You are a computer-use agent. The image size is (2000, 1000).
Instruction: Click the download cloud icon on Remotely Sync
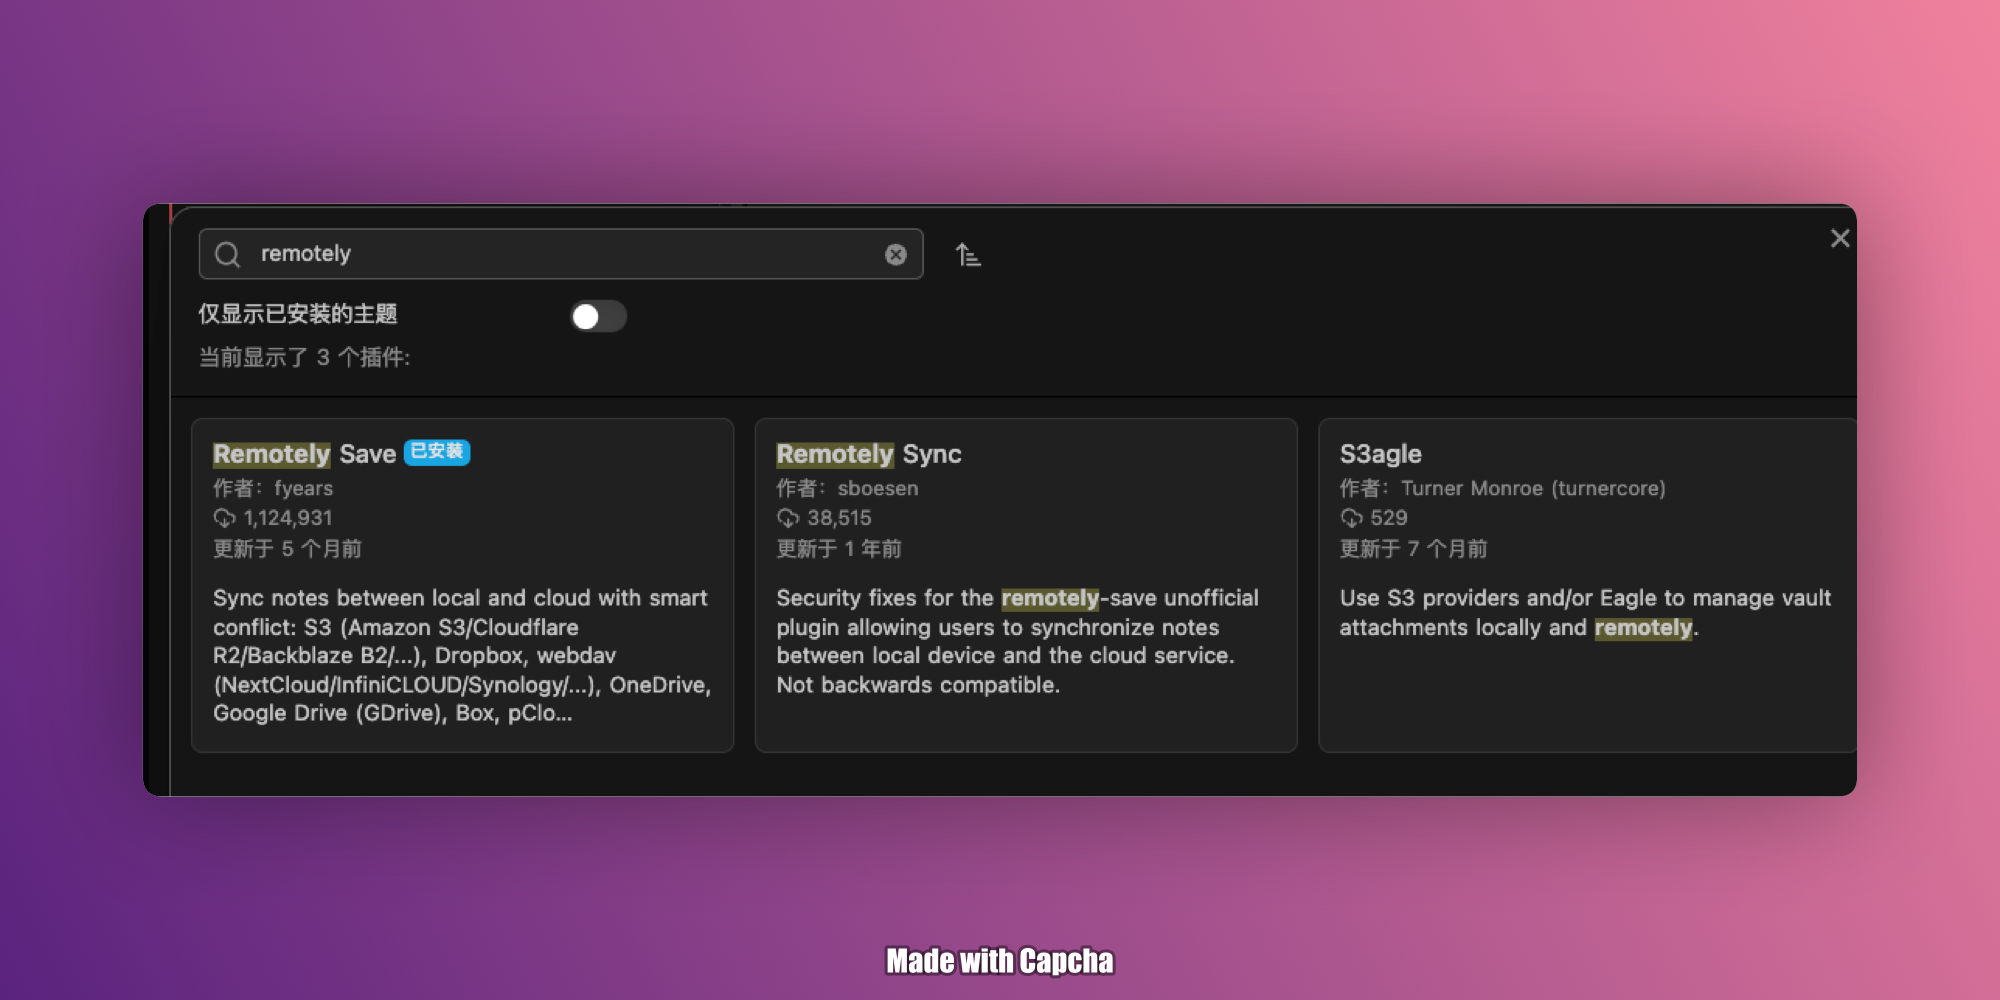pyautogui.click(x=788, y=518)
